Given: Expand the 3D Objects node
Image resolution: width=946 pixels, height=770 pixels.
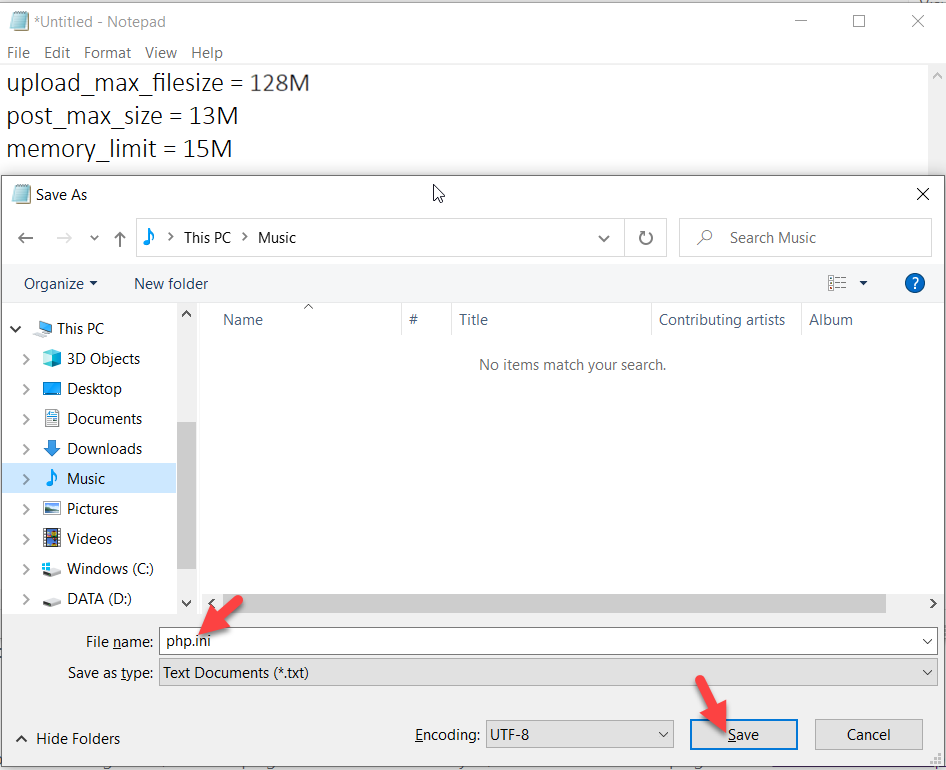Looking at the screenshot, I should tap(26, 359).
